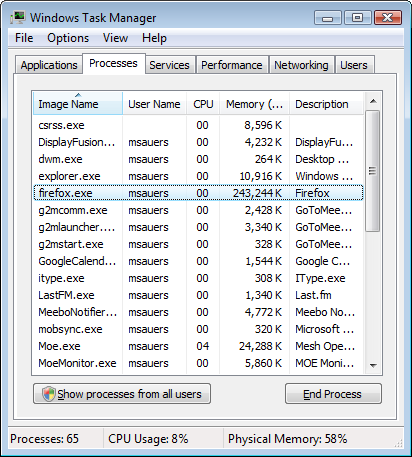Select the itype.exe process
Image resolution: width=412 pixels, height=457 pixels.
(x=198, y=278)
